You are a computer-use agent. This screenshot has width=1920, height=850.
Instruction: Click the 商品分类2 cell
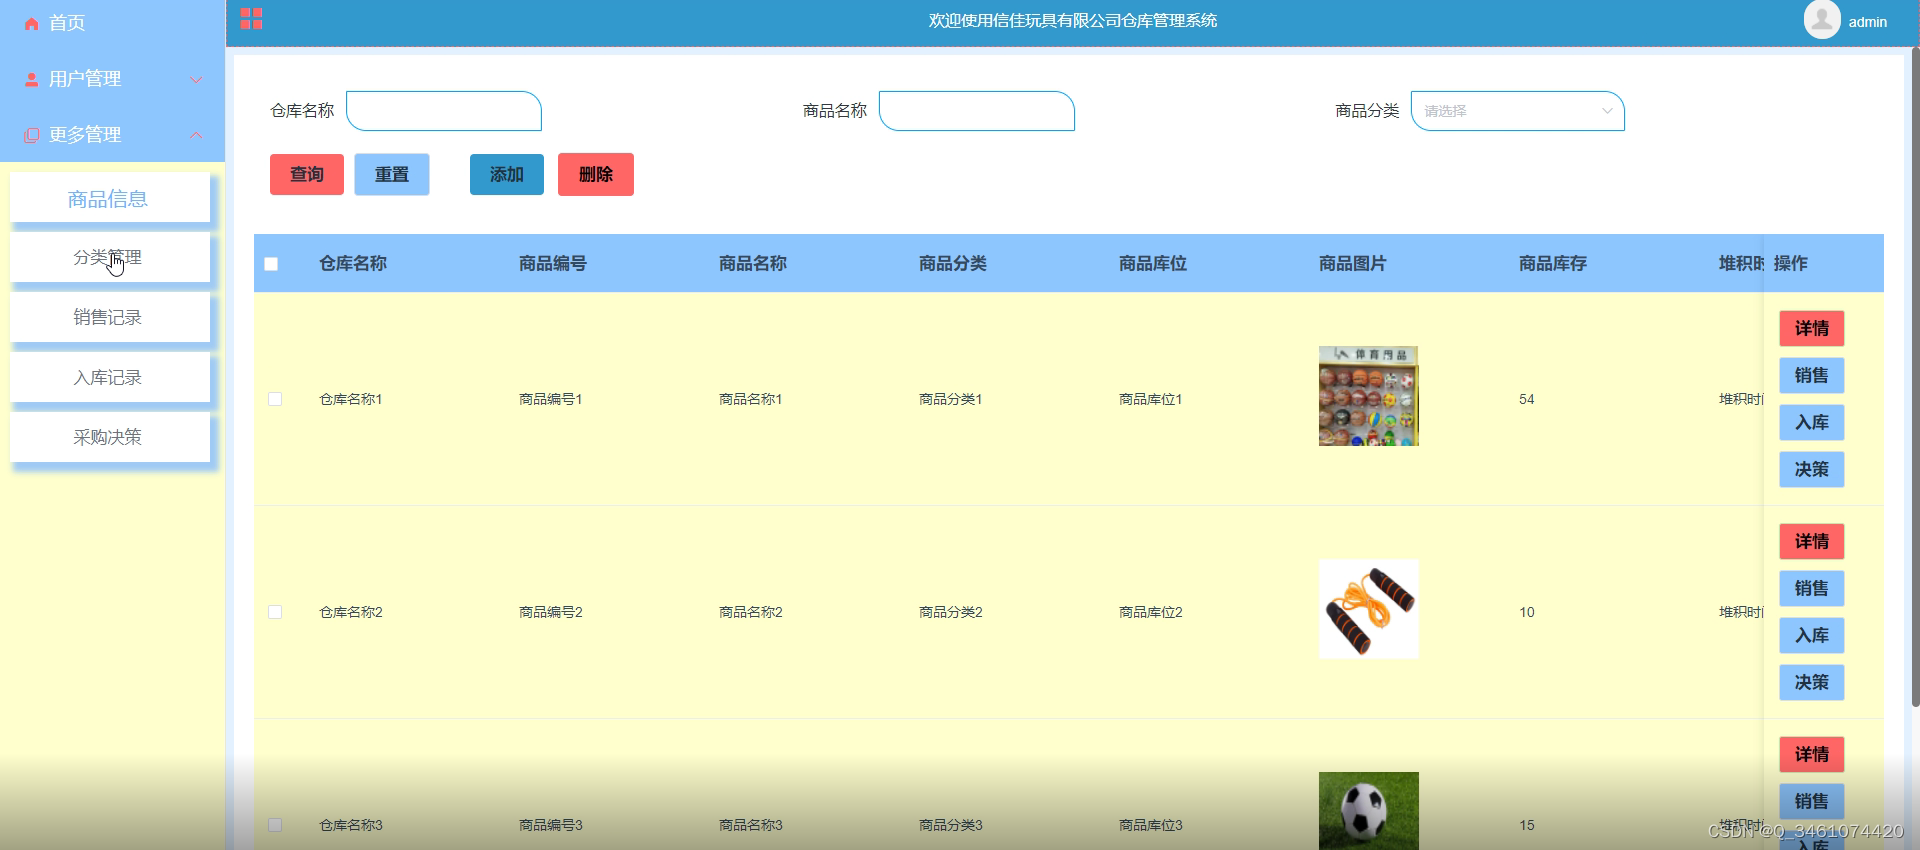(951, 612)
